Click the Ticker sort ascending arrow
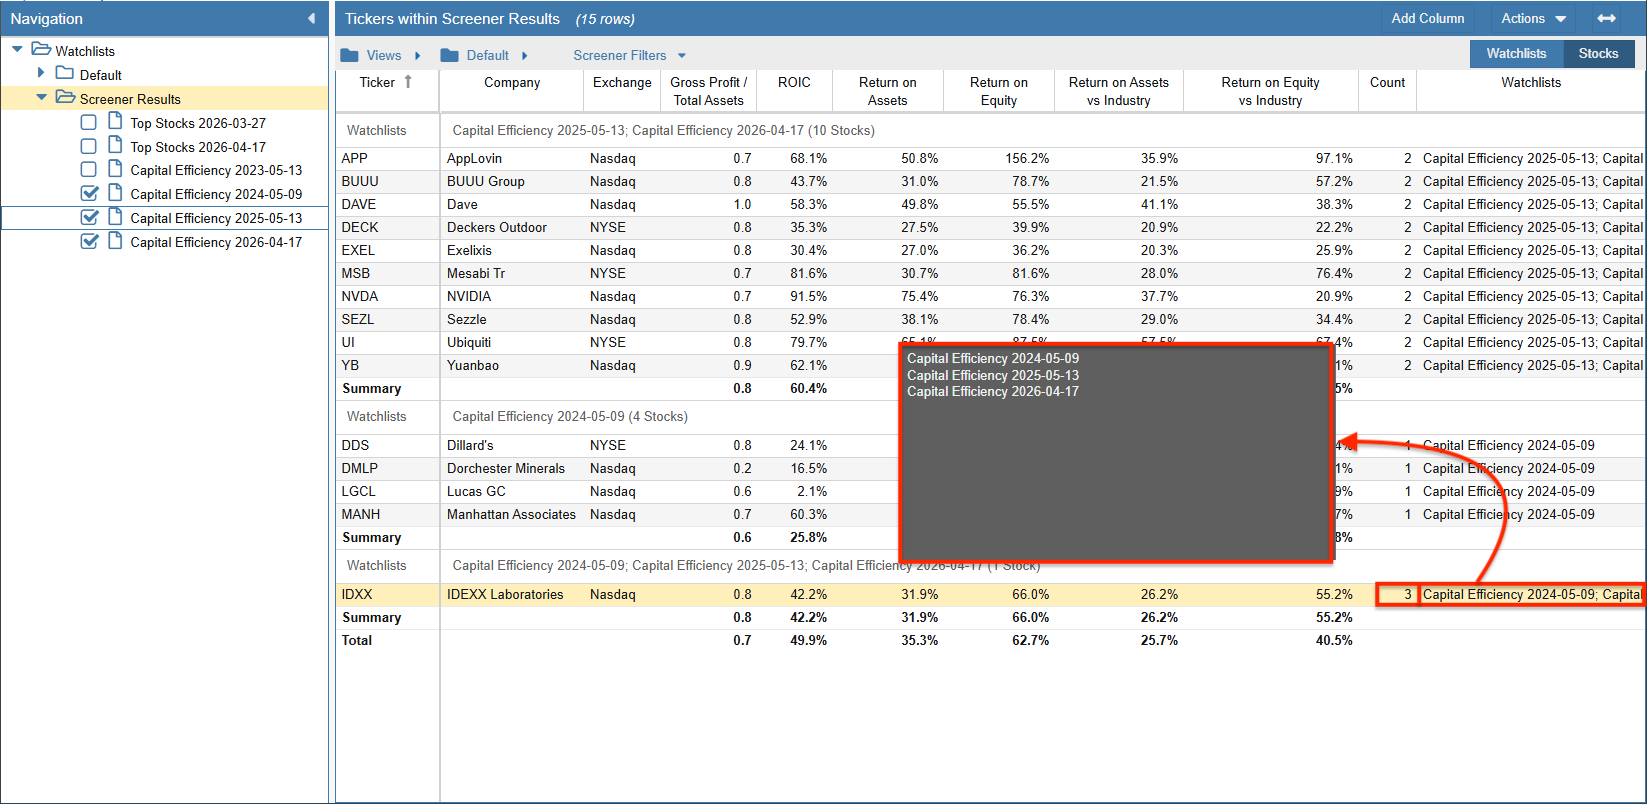1647x804 pixels. coord(408,82)
